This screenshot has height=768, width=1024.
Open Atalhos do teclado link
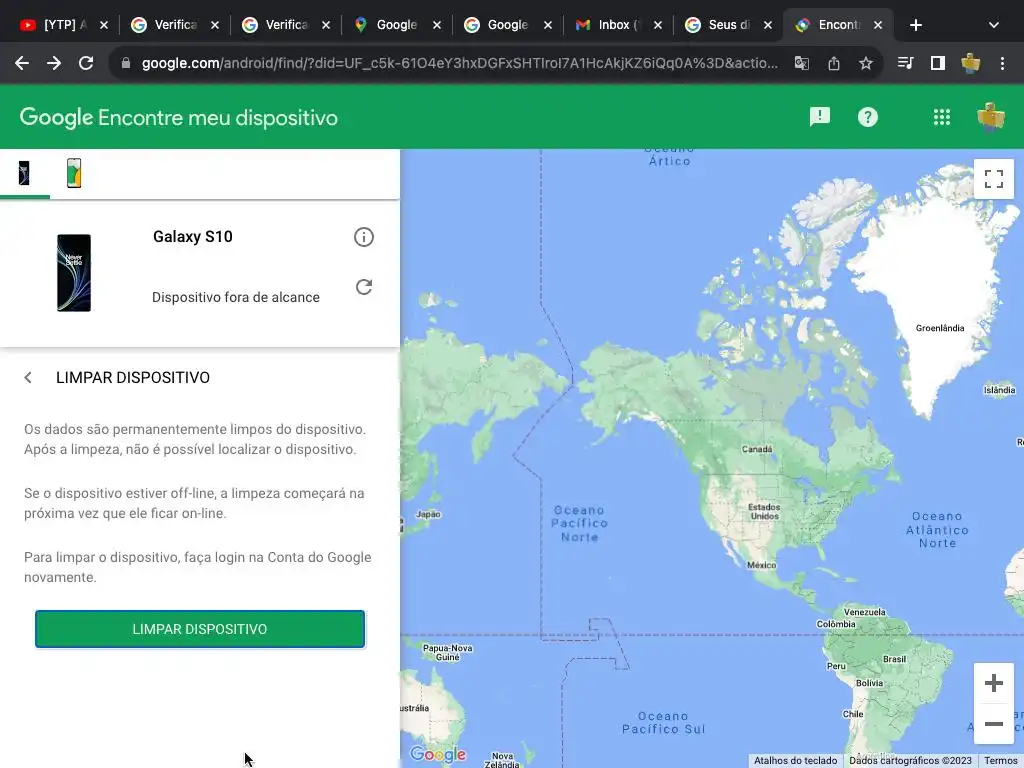tap(795, 761)
